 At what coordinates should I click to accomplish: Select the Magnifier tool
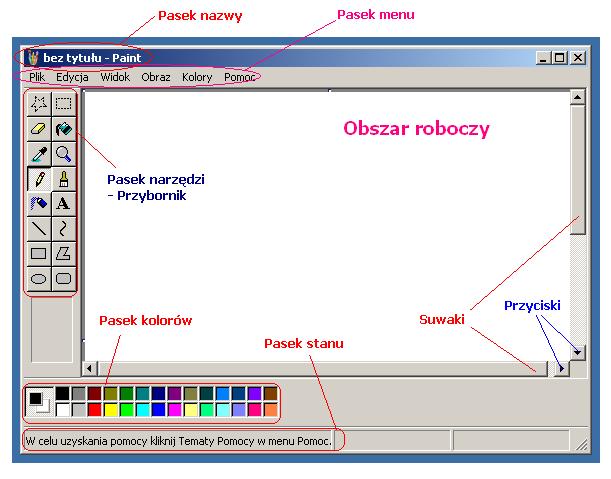coord(64,154)
